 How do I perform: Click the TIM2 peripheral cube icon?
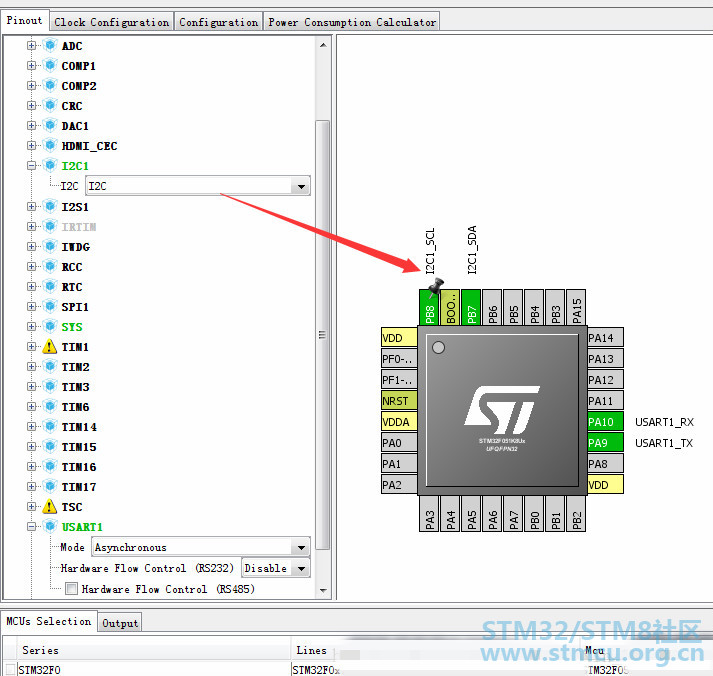tap(50, 366)
